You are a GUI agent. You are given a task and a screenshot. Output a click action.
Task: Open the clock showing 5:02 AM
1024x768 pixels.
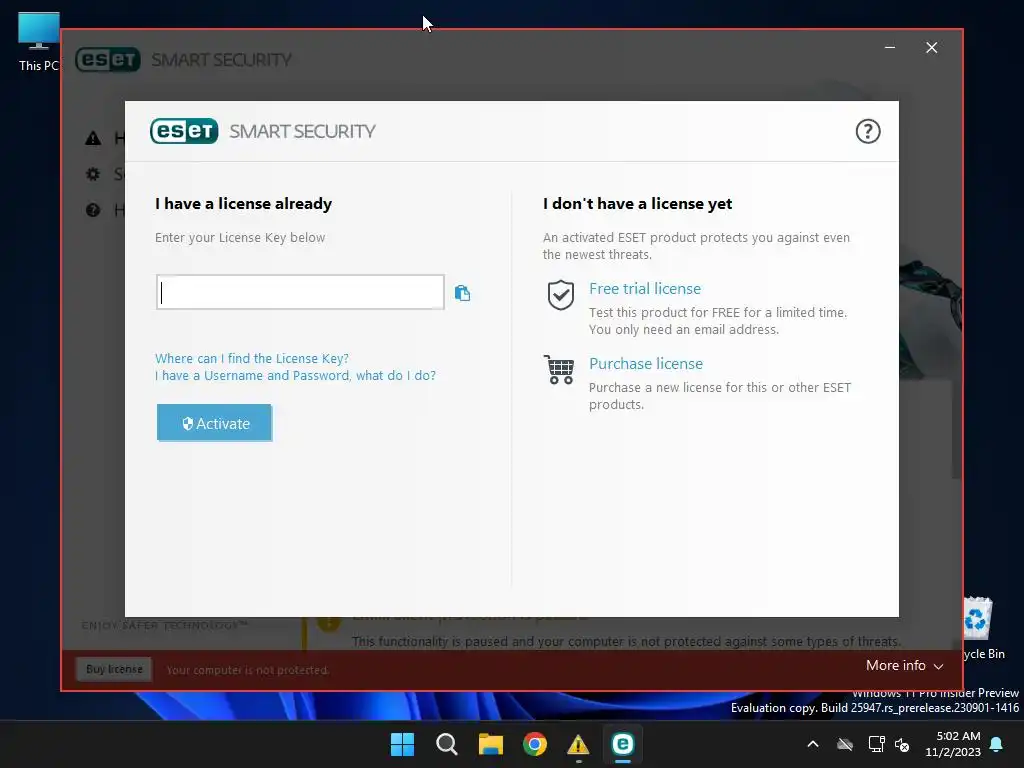click(953, 744)
